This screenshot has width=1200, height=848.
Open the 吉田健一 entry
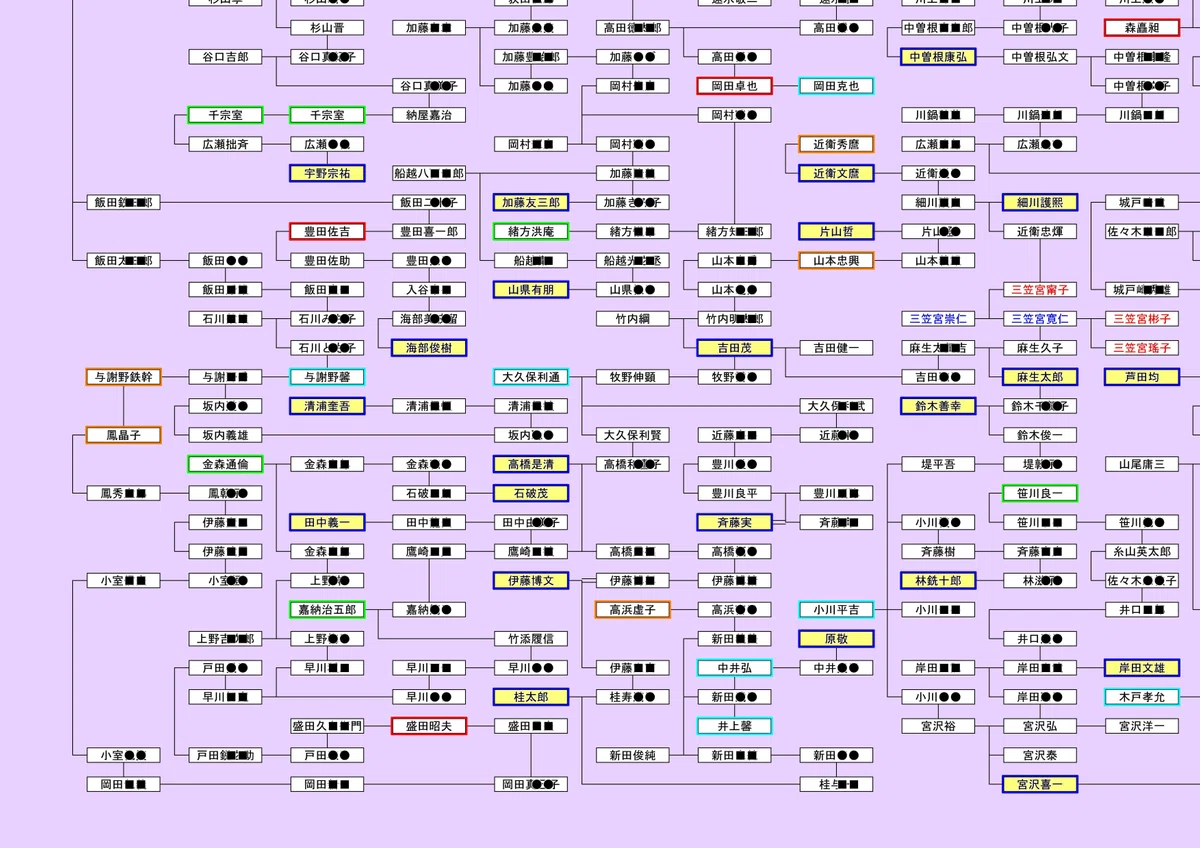[x=836, y=348]
